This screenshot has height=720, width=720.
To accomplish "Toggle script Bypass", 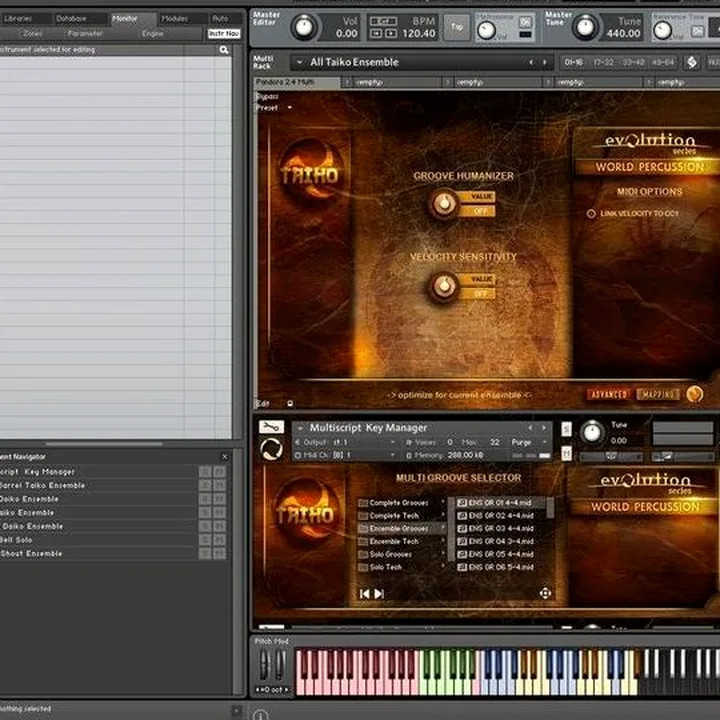I will [x=267, y=96].
